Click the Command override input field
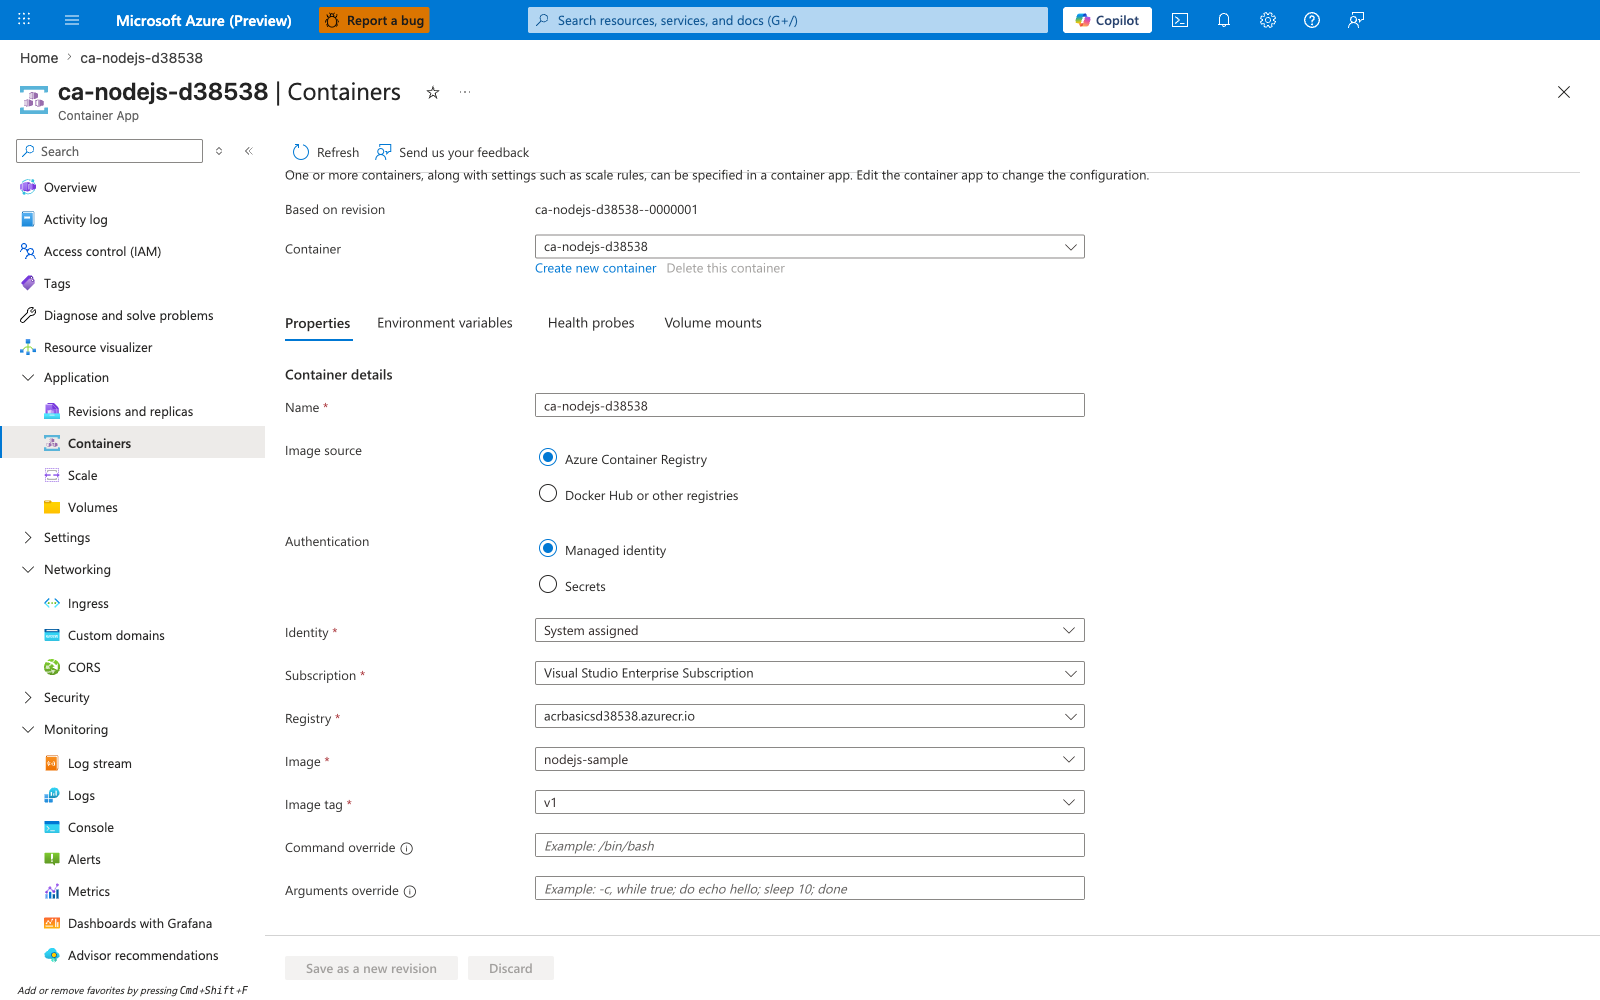 coord(810,846)
